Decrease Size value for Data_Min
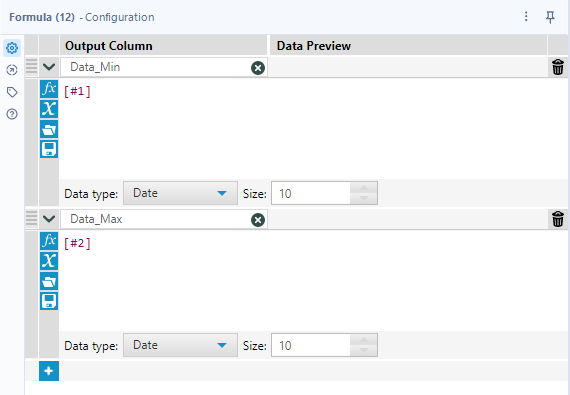The height and width of the screenshot is (395, 570). pyautogui.click(x=364, y=198)
